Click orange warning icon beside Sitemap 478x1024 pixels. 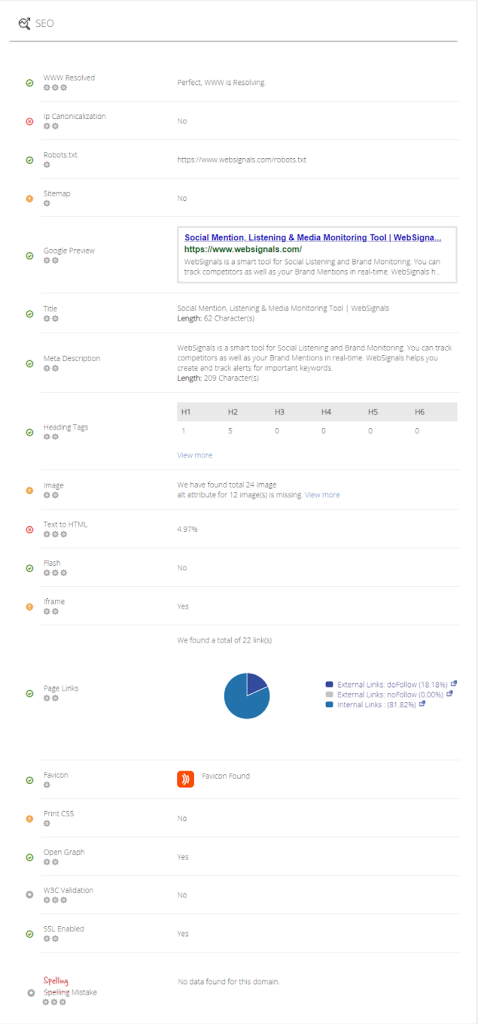point(29,199)
